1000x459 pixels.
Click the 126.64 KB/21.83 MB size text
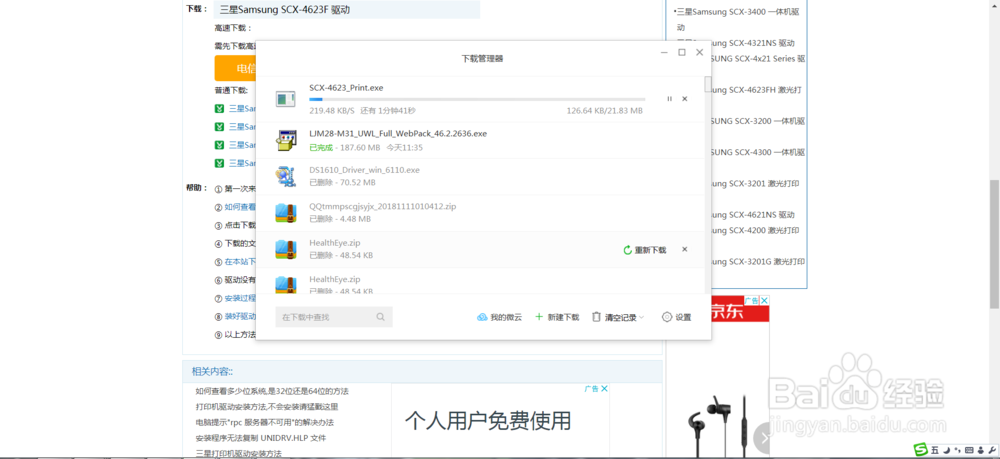click(604, 111)
